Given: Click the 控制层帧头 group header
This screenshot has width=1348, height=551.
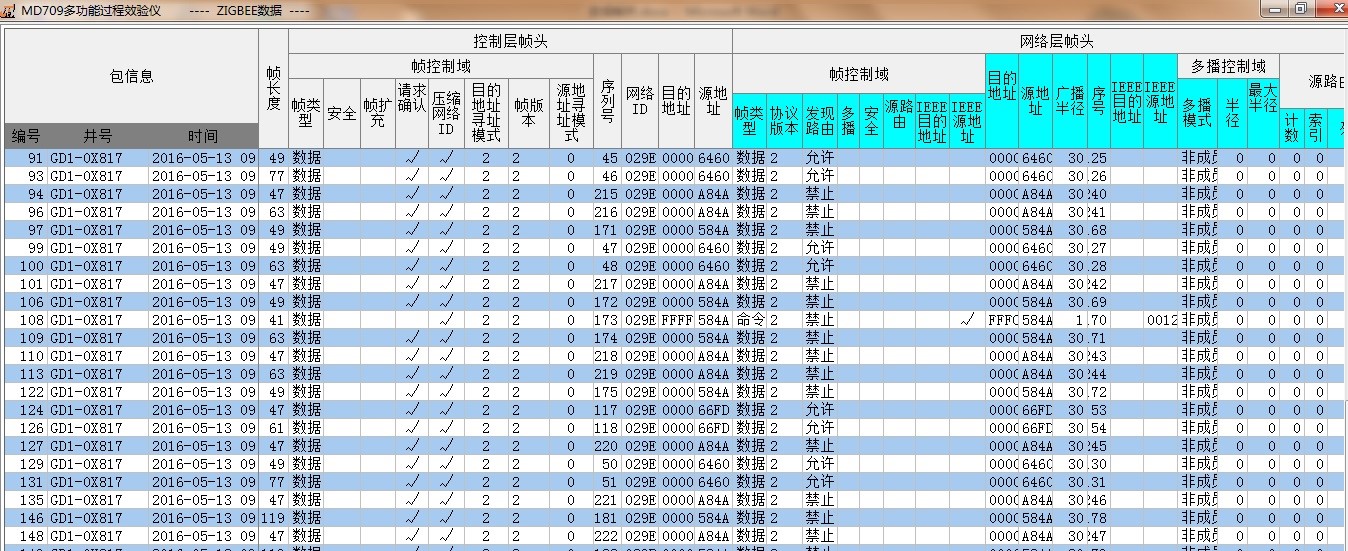Looking at the screenshot, I should pos(510,42).
